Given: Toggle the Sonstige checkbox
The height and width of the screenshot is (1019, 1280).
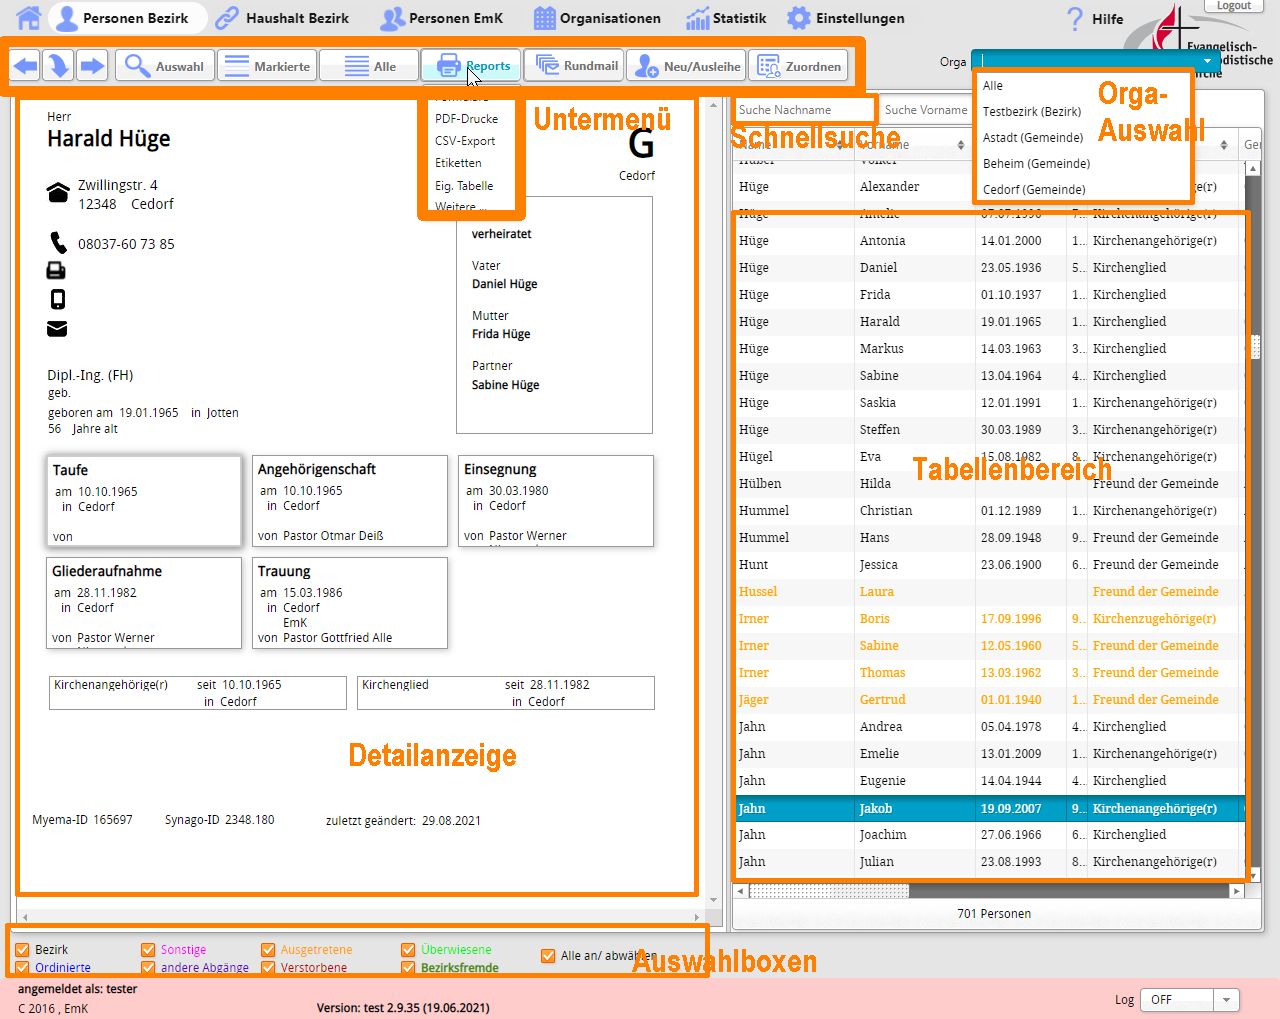Looking at the screenshot, I should (148, 950).
